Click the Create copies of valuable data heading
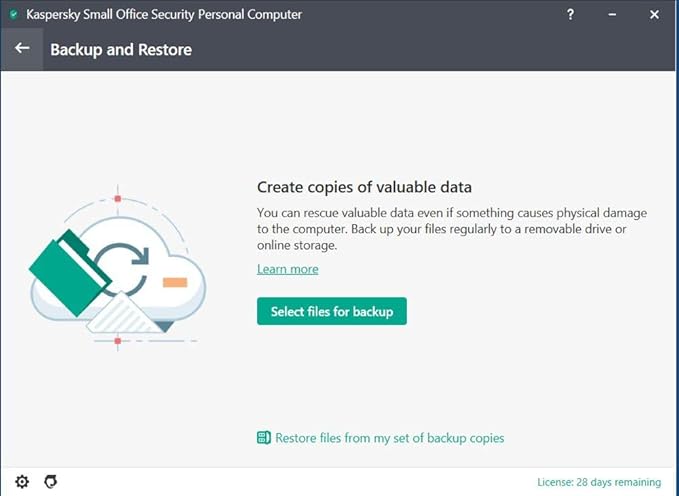 364,187
